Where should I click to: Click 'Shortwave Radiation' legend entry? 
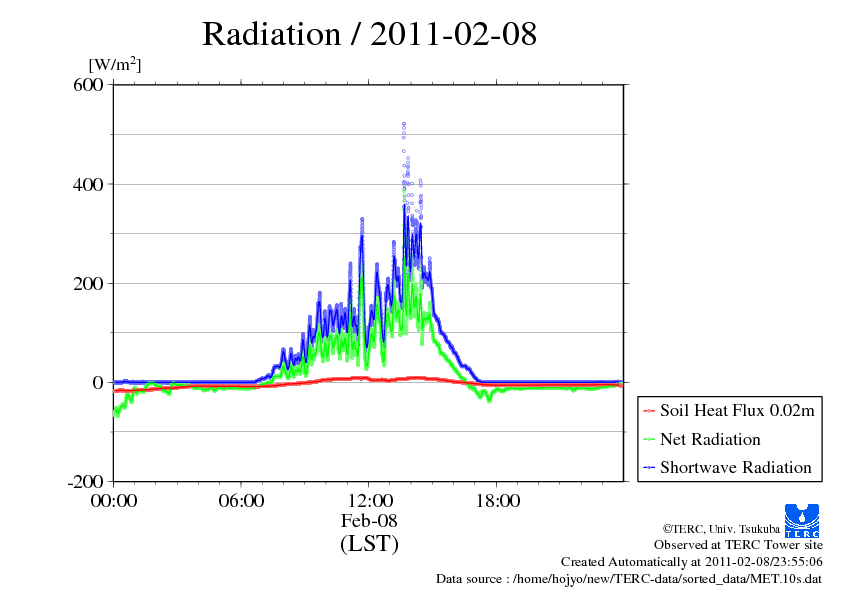coord(736,467)
